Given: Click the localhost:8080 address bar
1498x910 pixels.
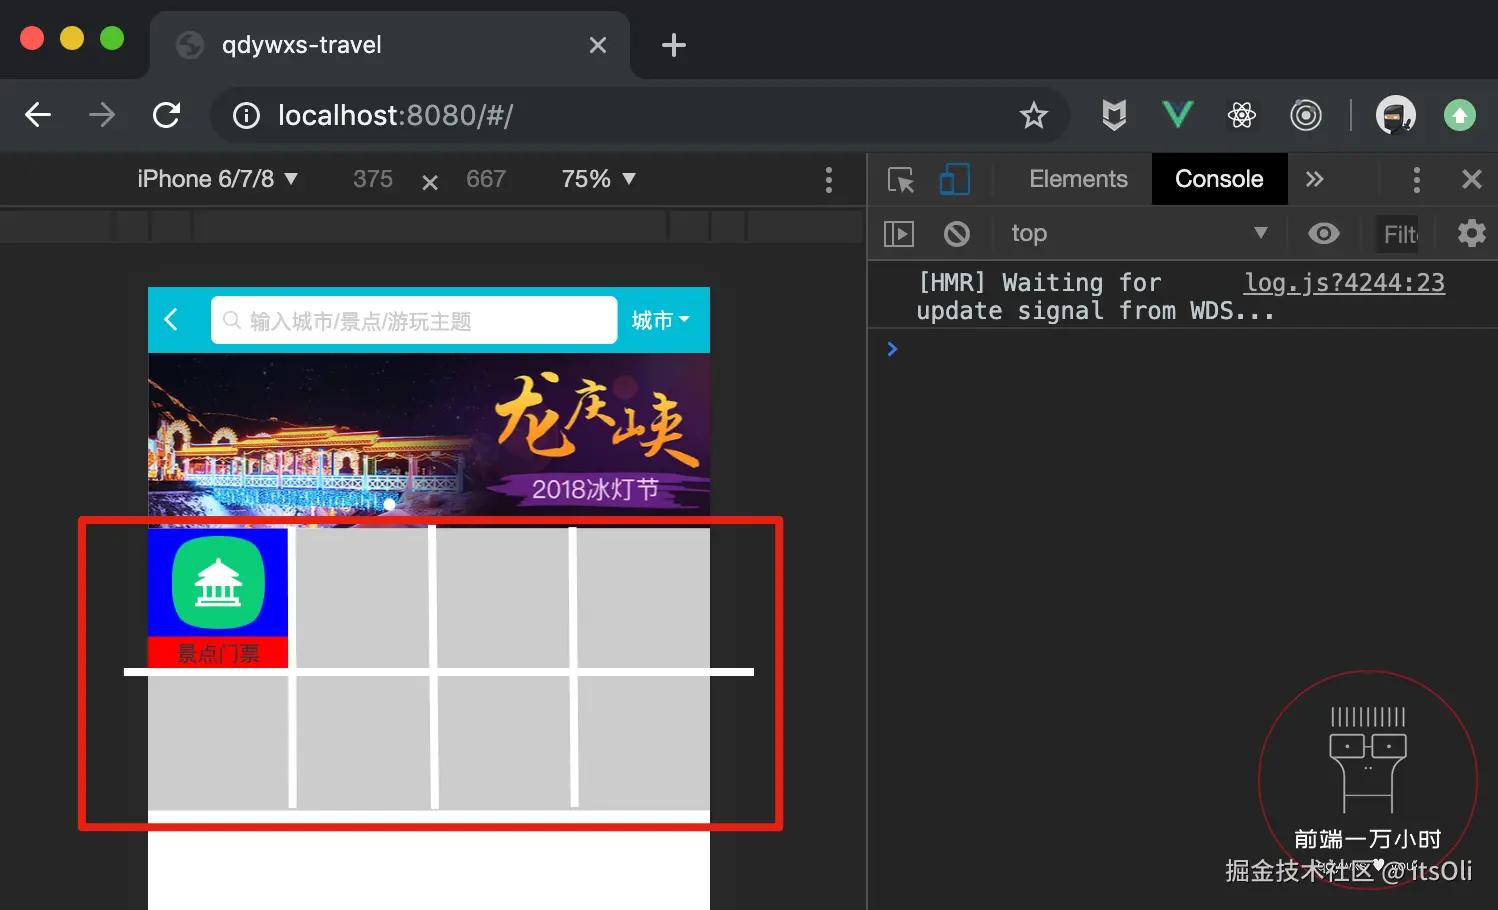Looking at the screenshot, I should 640,115.
